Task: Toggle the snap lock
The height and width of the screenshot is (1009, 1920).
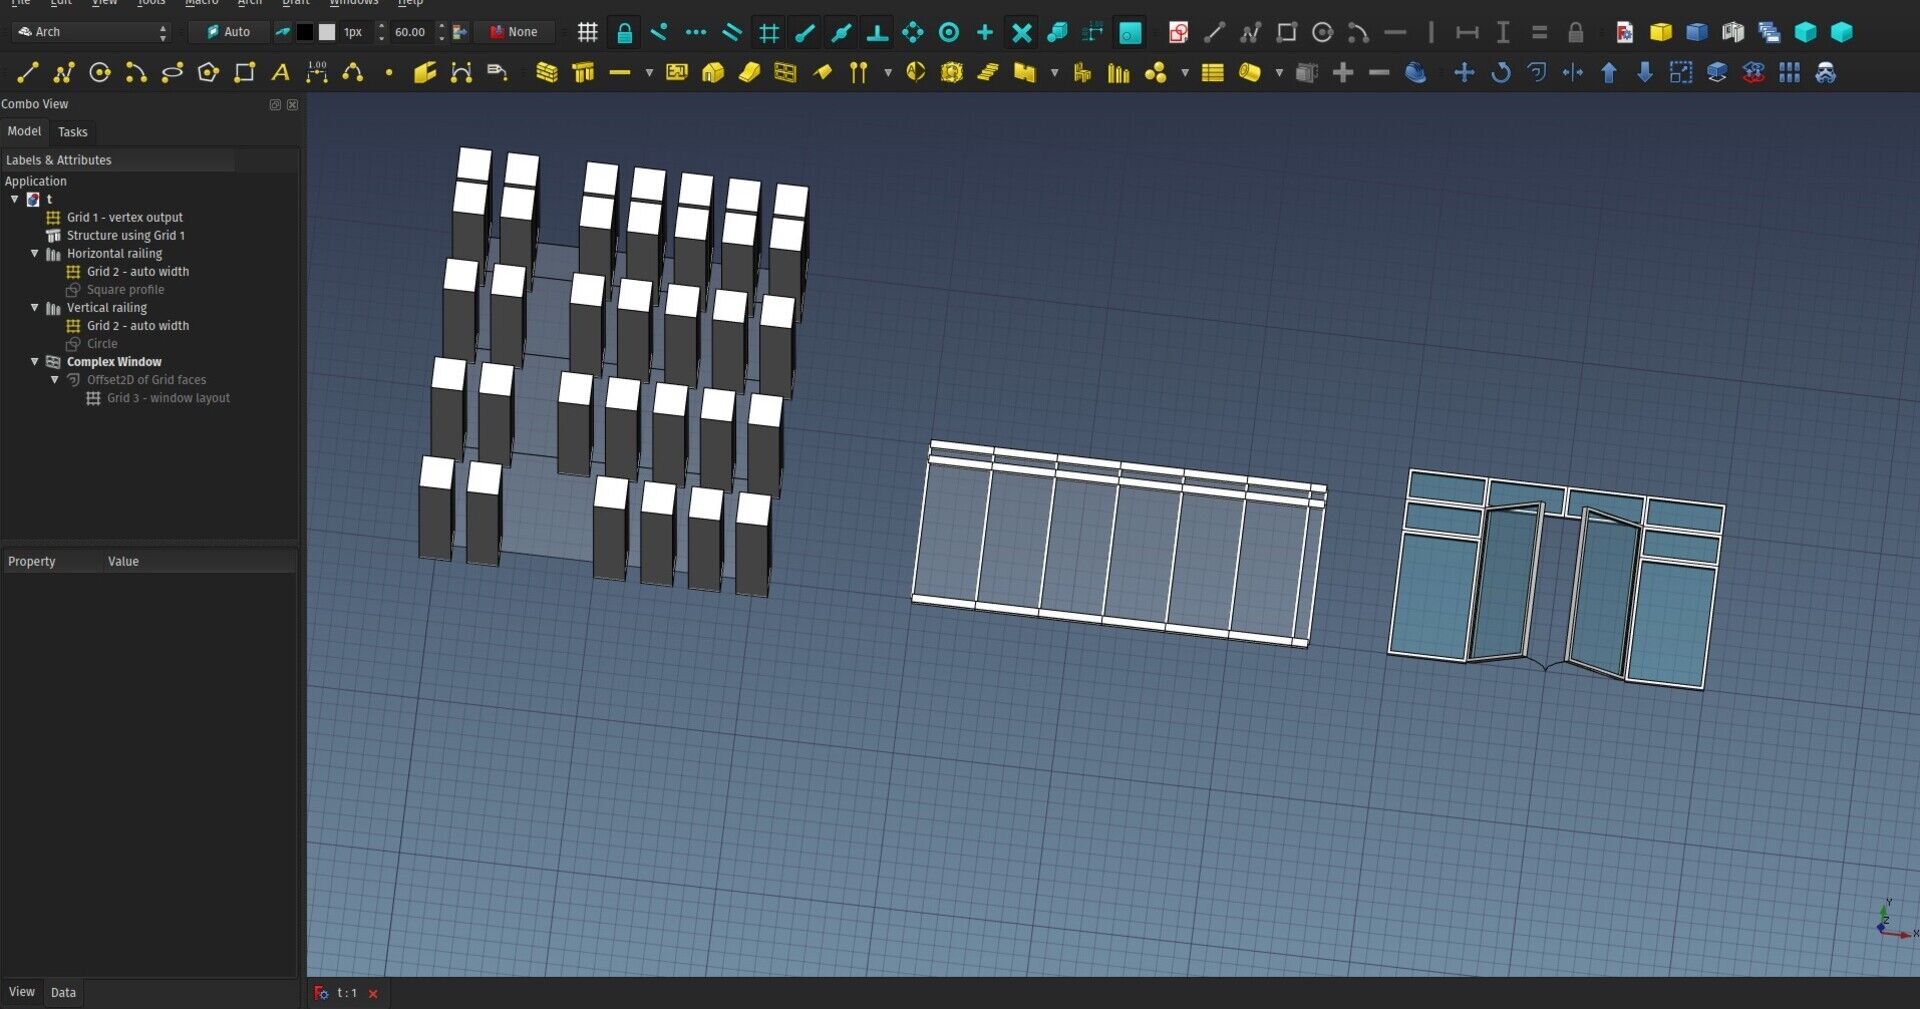Action: [x=624, y=32]
